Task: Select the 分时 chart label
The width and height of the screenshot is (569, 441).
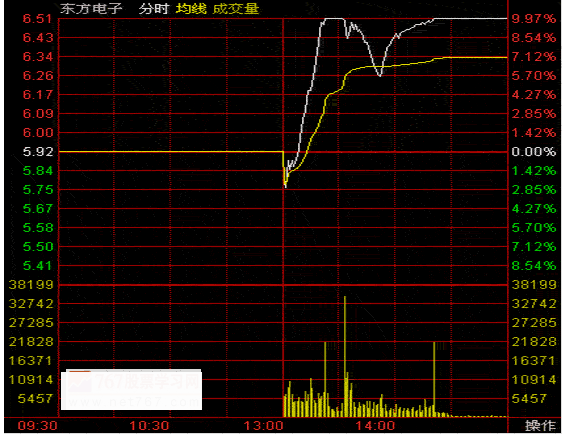Action: [154, 8]
